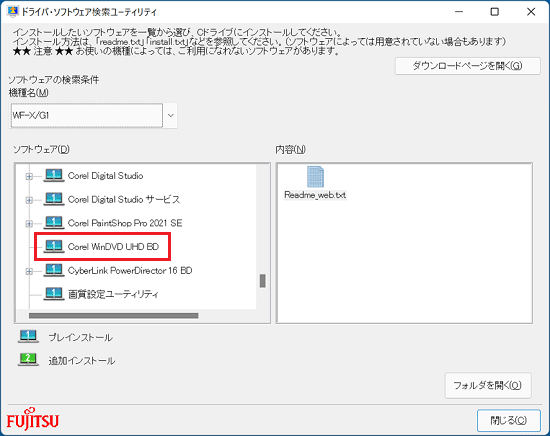
Task: Click the Fujitsu logo
Action: click(33, 419)
